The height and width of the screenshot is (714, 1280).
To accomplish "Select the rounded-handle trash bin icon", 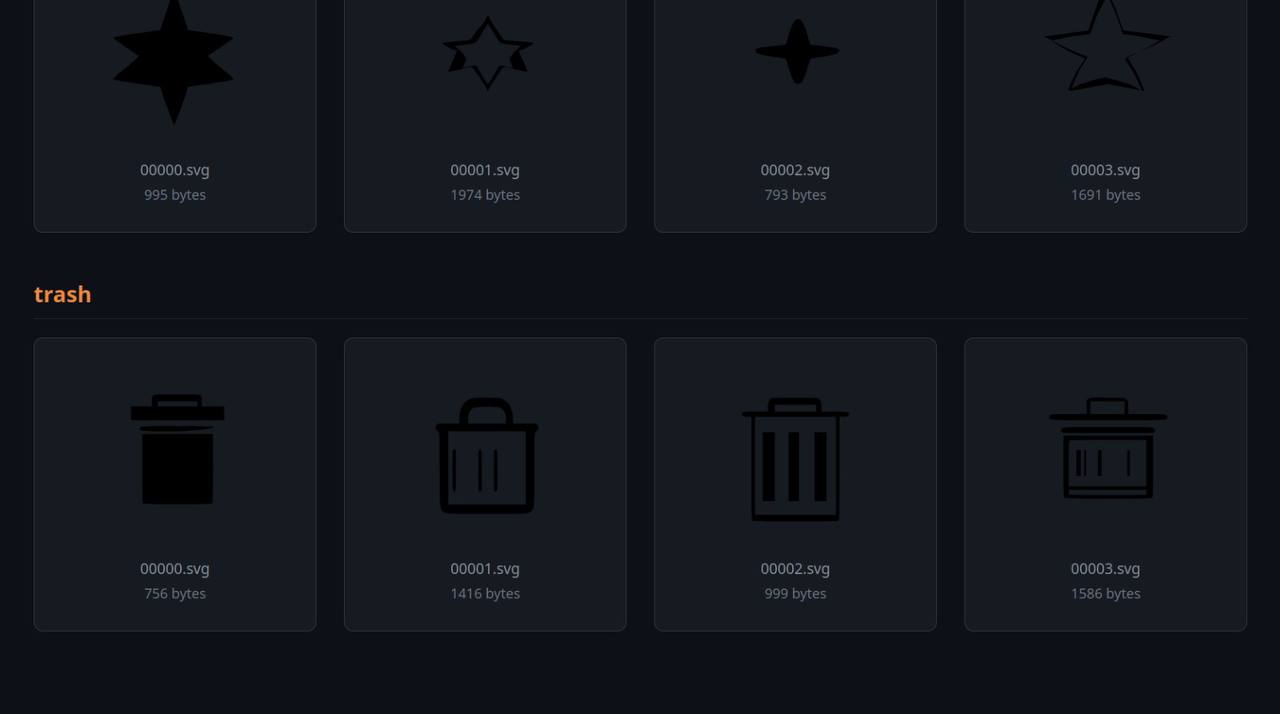I will tap(487, 456).
